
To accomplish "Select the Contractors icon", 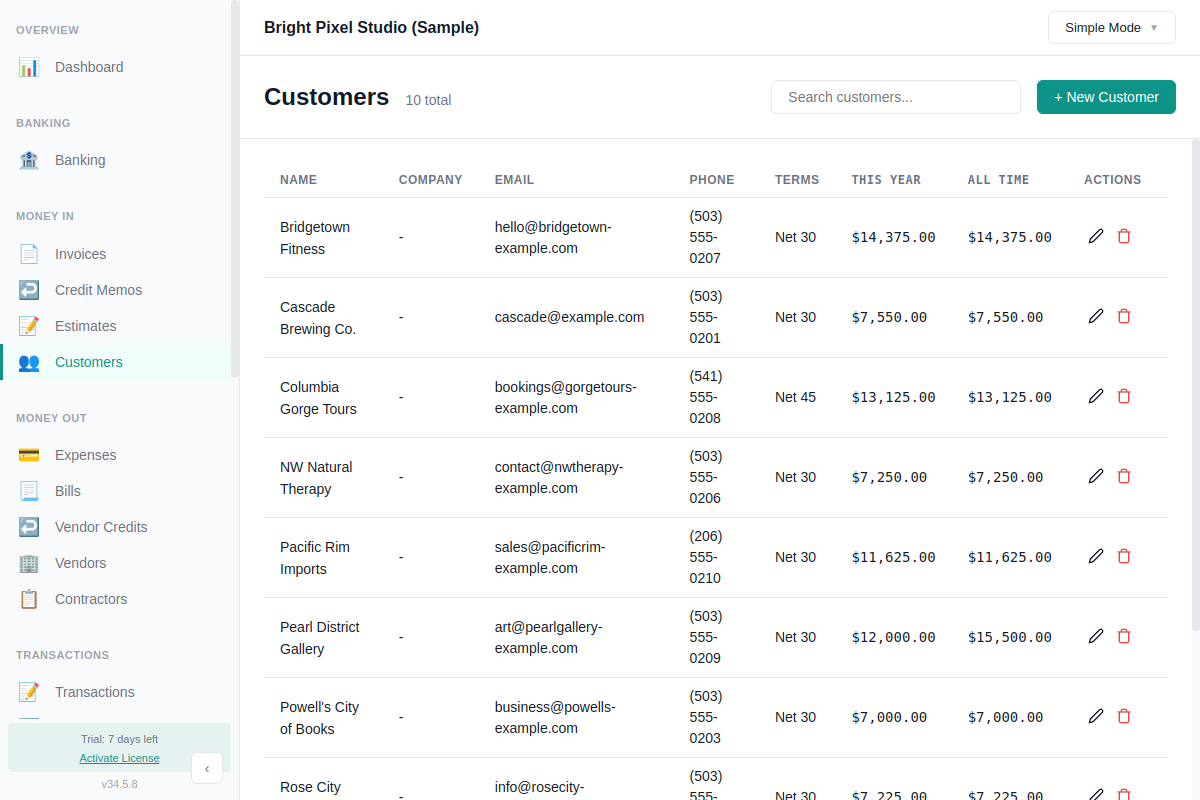I will pyautogui.click(x=29, y=599).
